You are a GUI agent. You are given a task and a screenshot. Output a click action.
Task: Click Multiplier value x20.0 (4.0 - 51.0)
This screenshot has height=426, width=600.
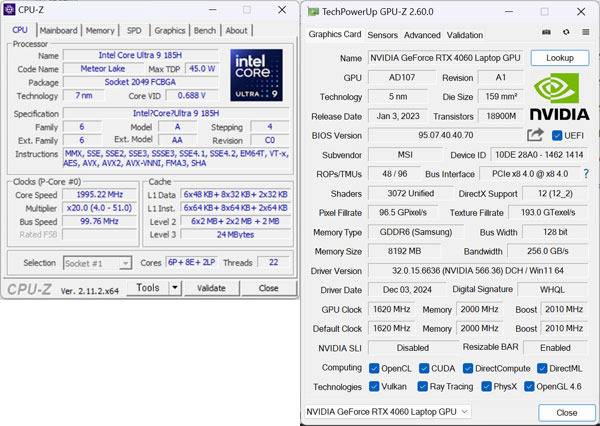coord(99,208)
